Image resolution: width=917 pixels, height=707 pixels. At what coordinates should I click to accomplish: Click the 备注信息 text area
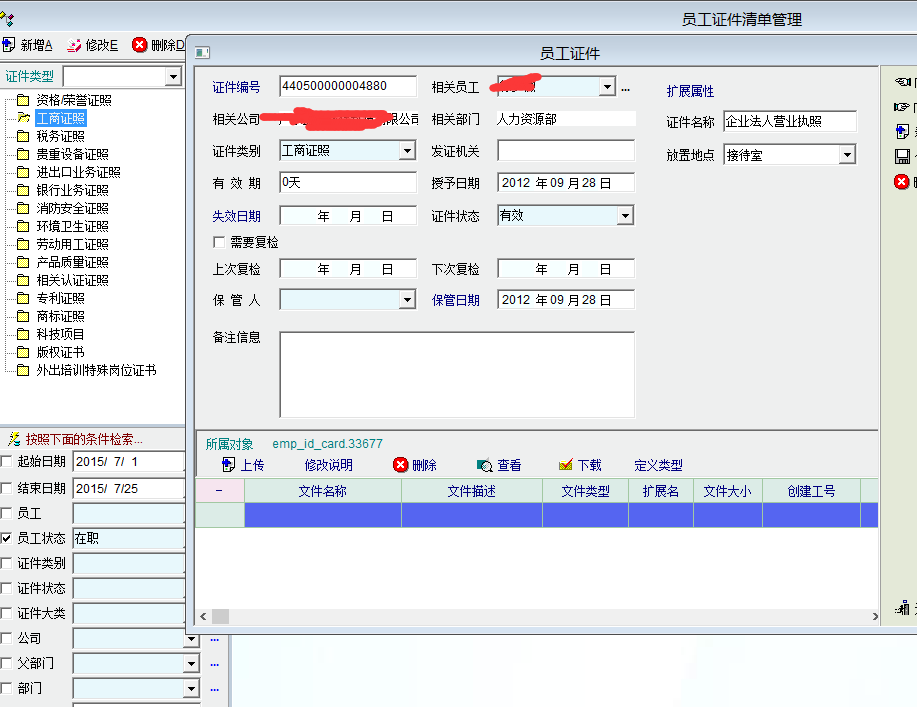click(456, 374)
